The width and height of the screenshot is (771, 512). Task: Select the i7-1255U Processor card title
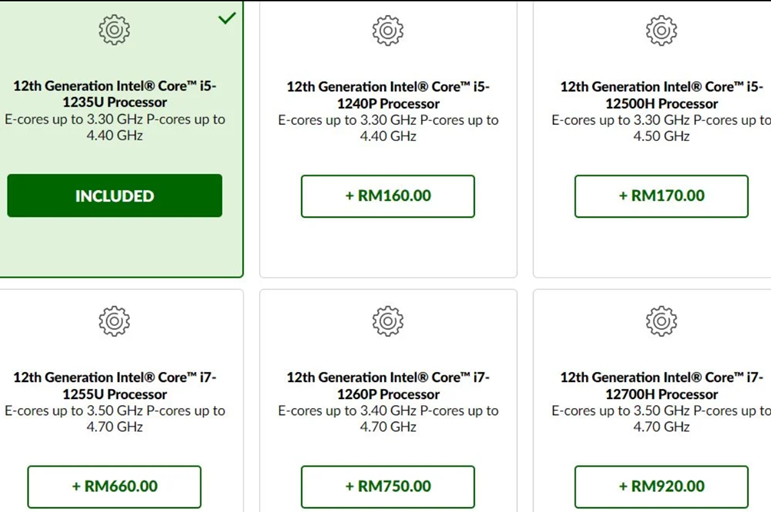[x=115, y=386]
